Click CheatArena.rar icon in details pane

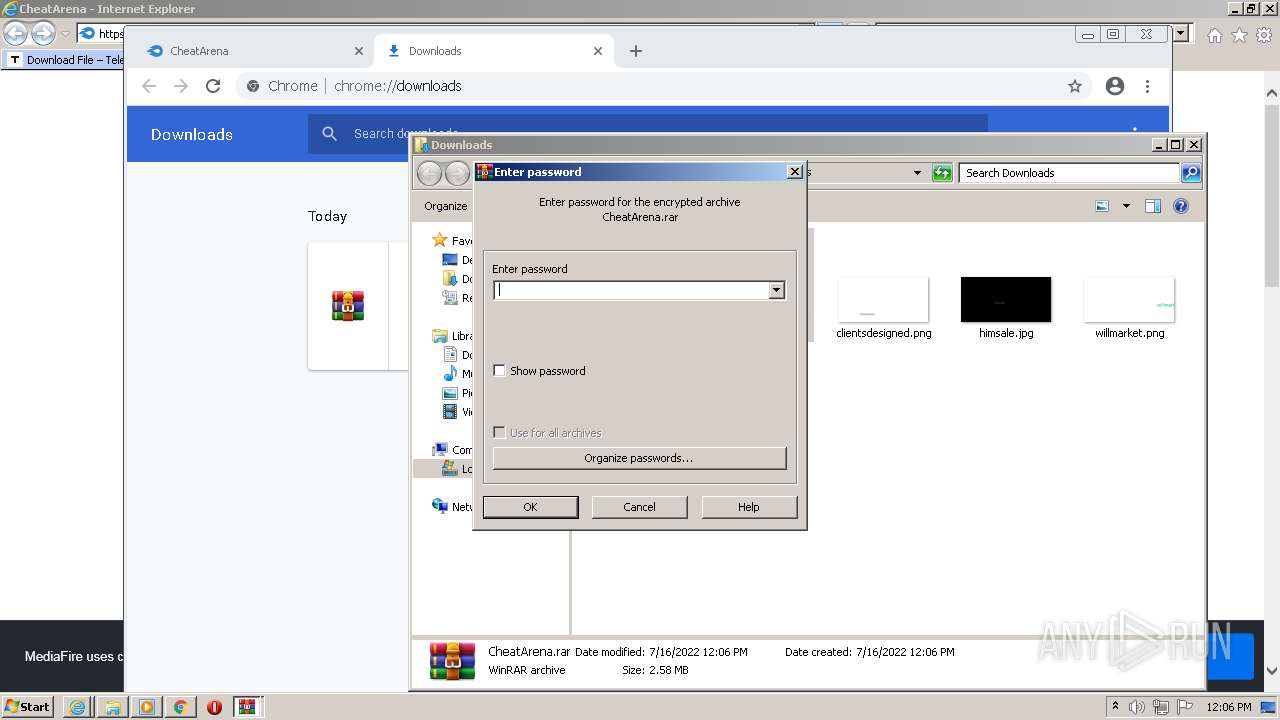451,661
